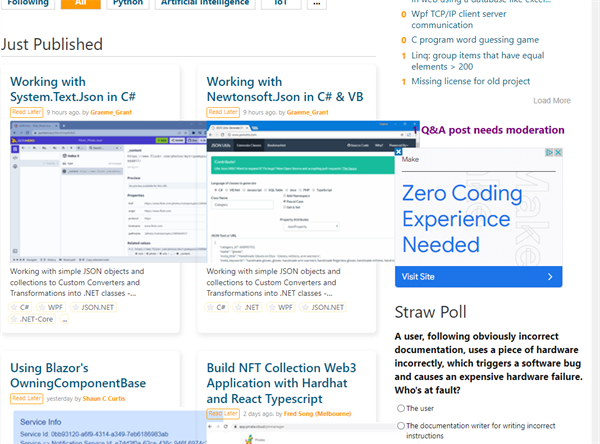The width and height of the screenshot is (600, 444).
Task: Star the JSON.NET tag on Newtonsoft.Json card
Action: [305, 307]
